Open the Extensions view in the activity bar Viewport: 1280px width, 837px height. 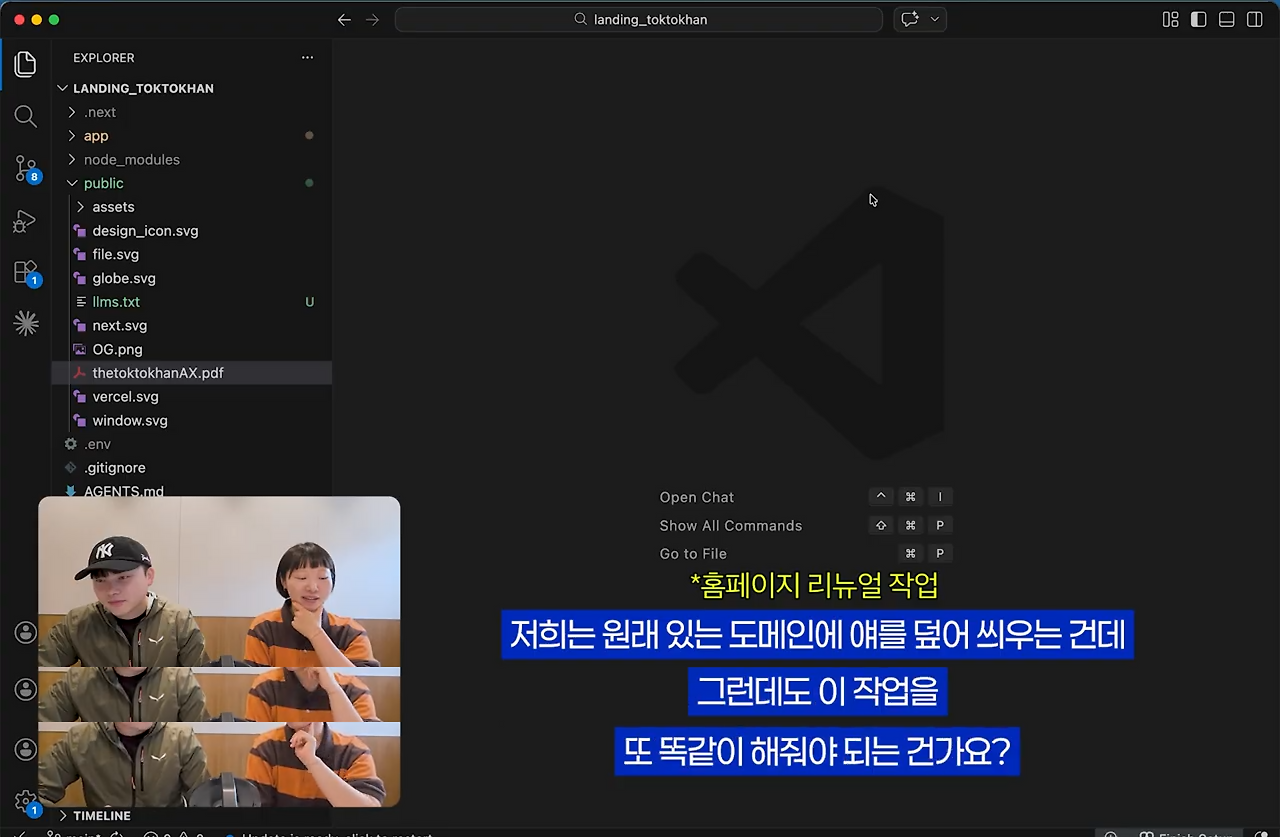click(x=26, y=272)
